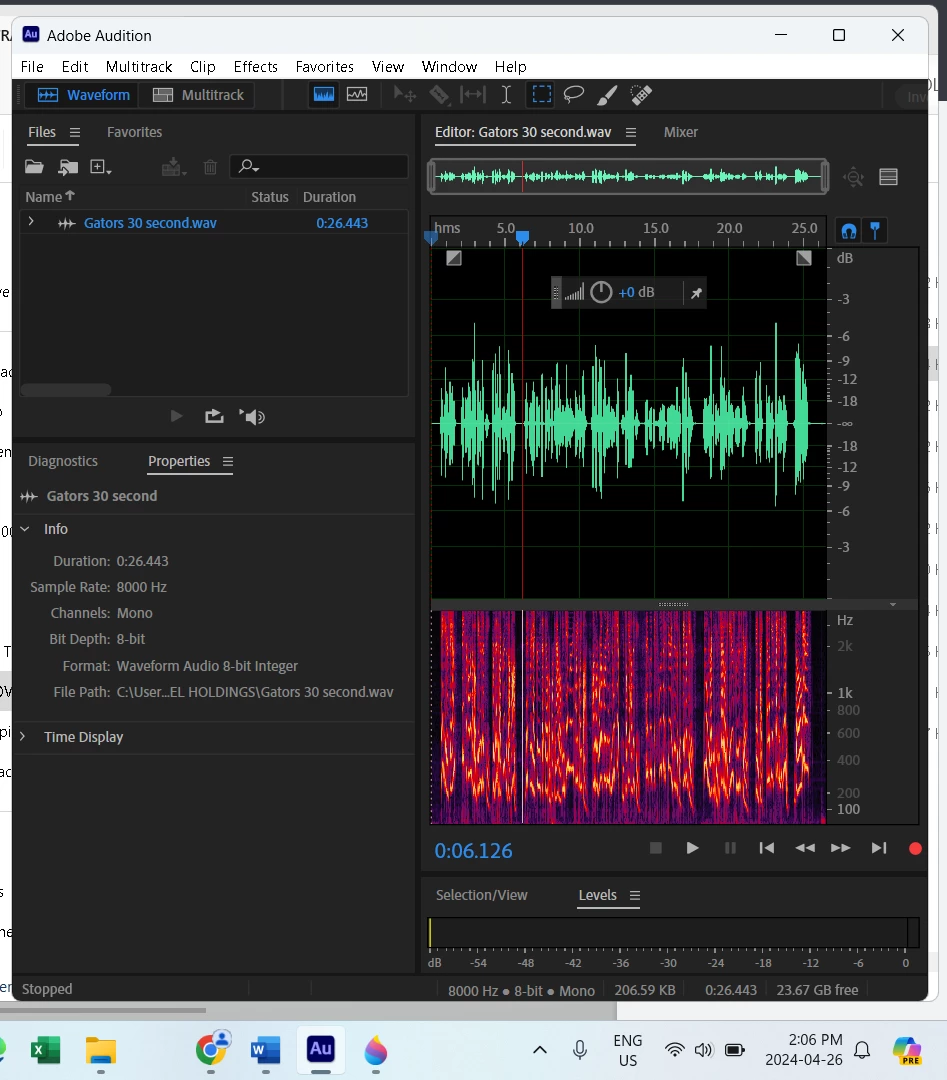Select the Lasso Selection tool
This screenshot has width=947, height=1080.
click(574, 94)
